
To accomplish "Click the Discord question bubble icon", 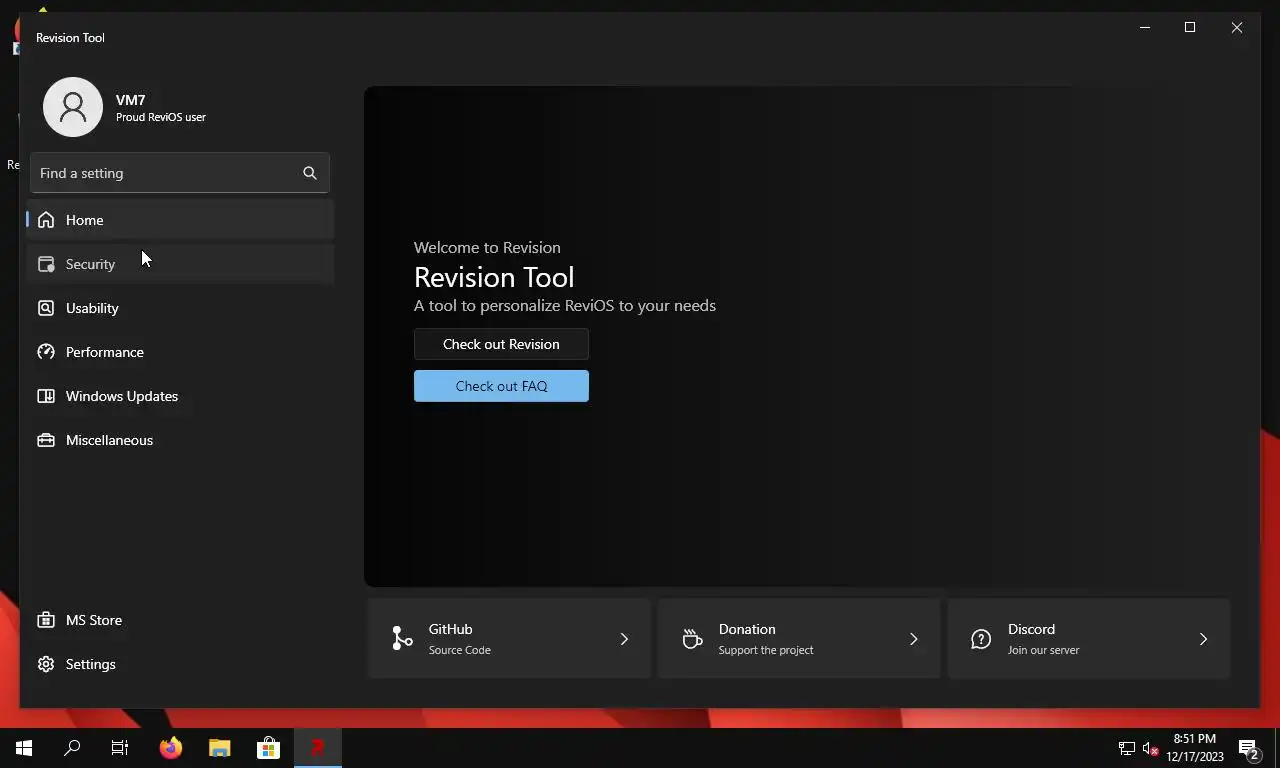I will (981, 638).
